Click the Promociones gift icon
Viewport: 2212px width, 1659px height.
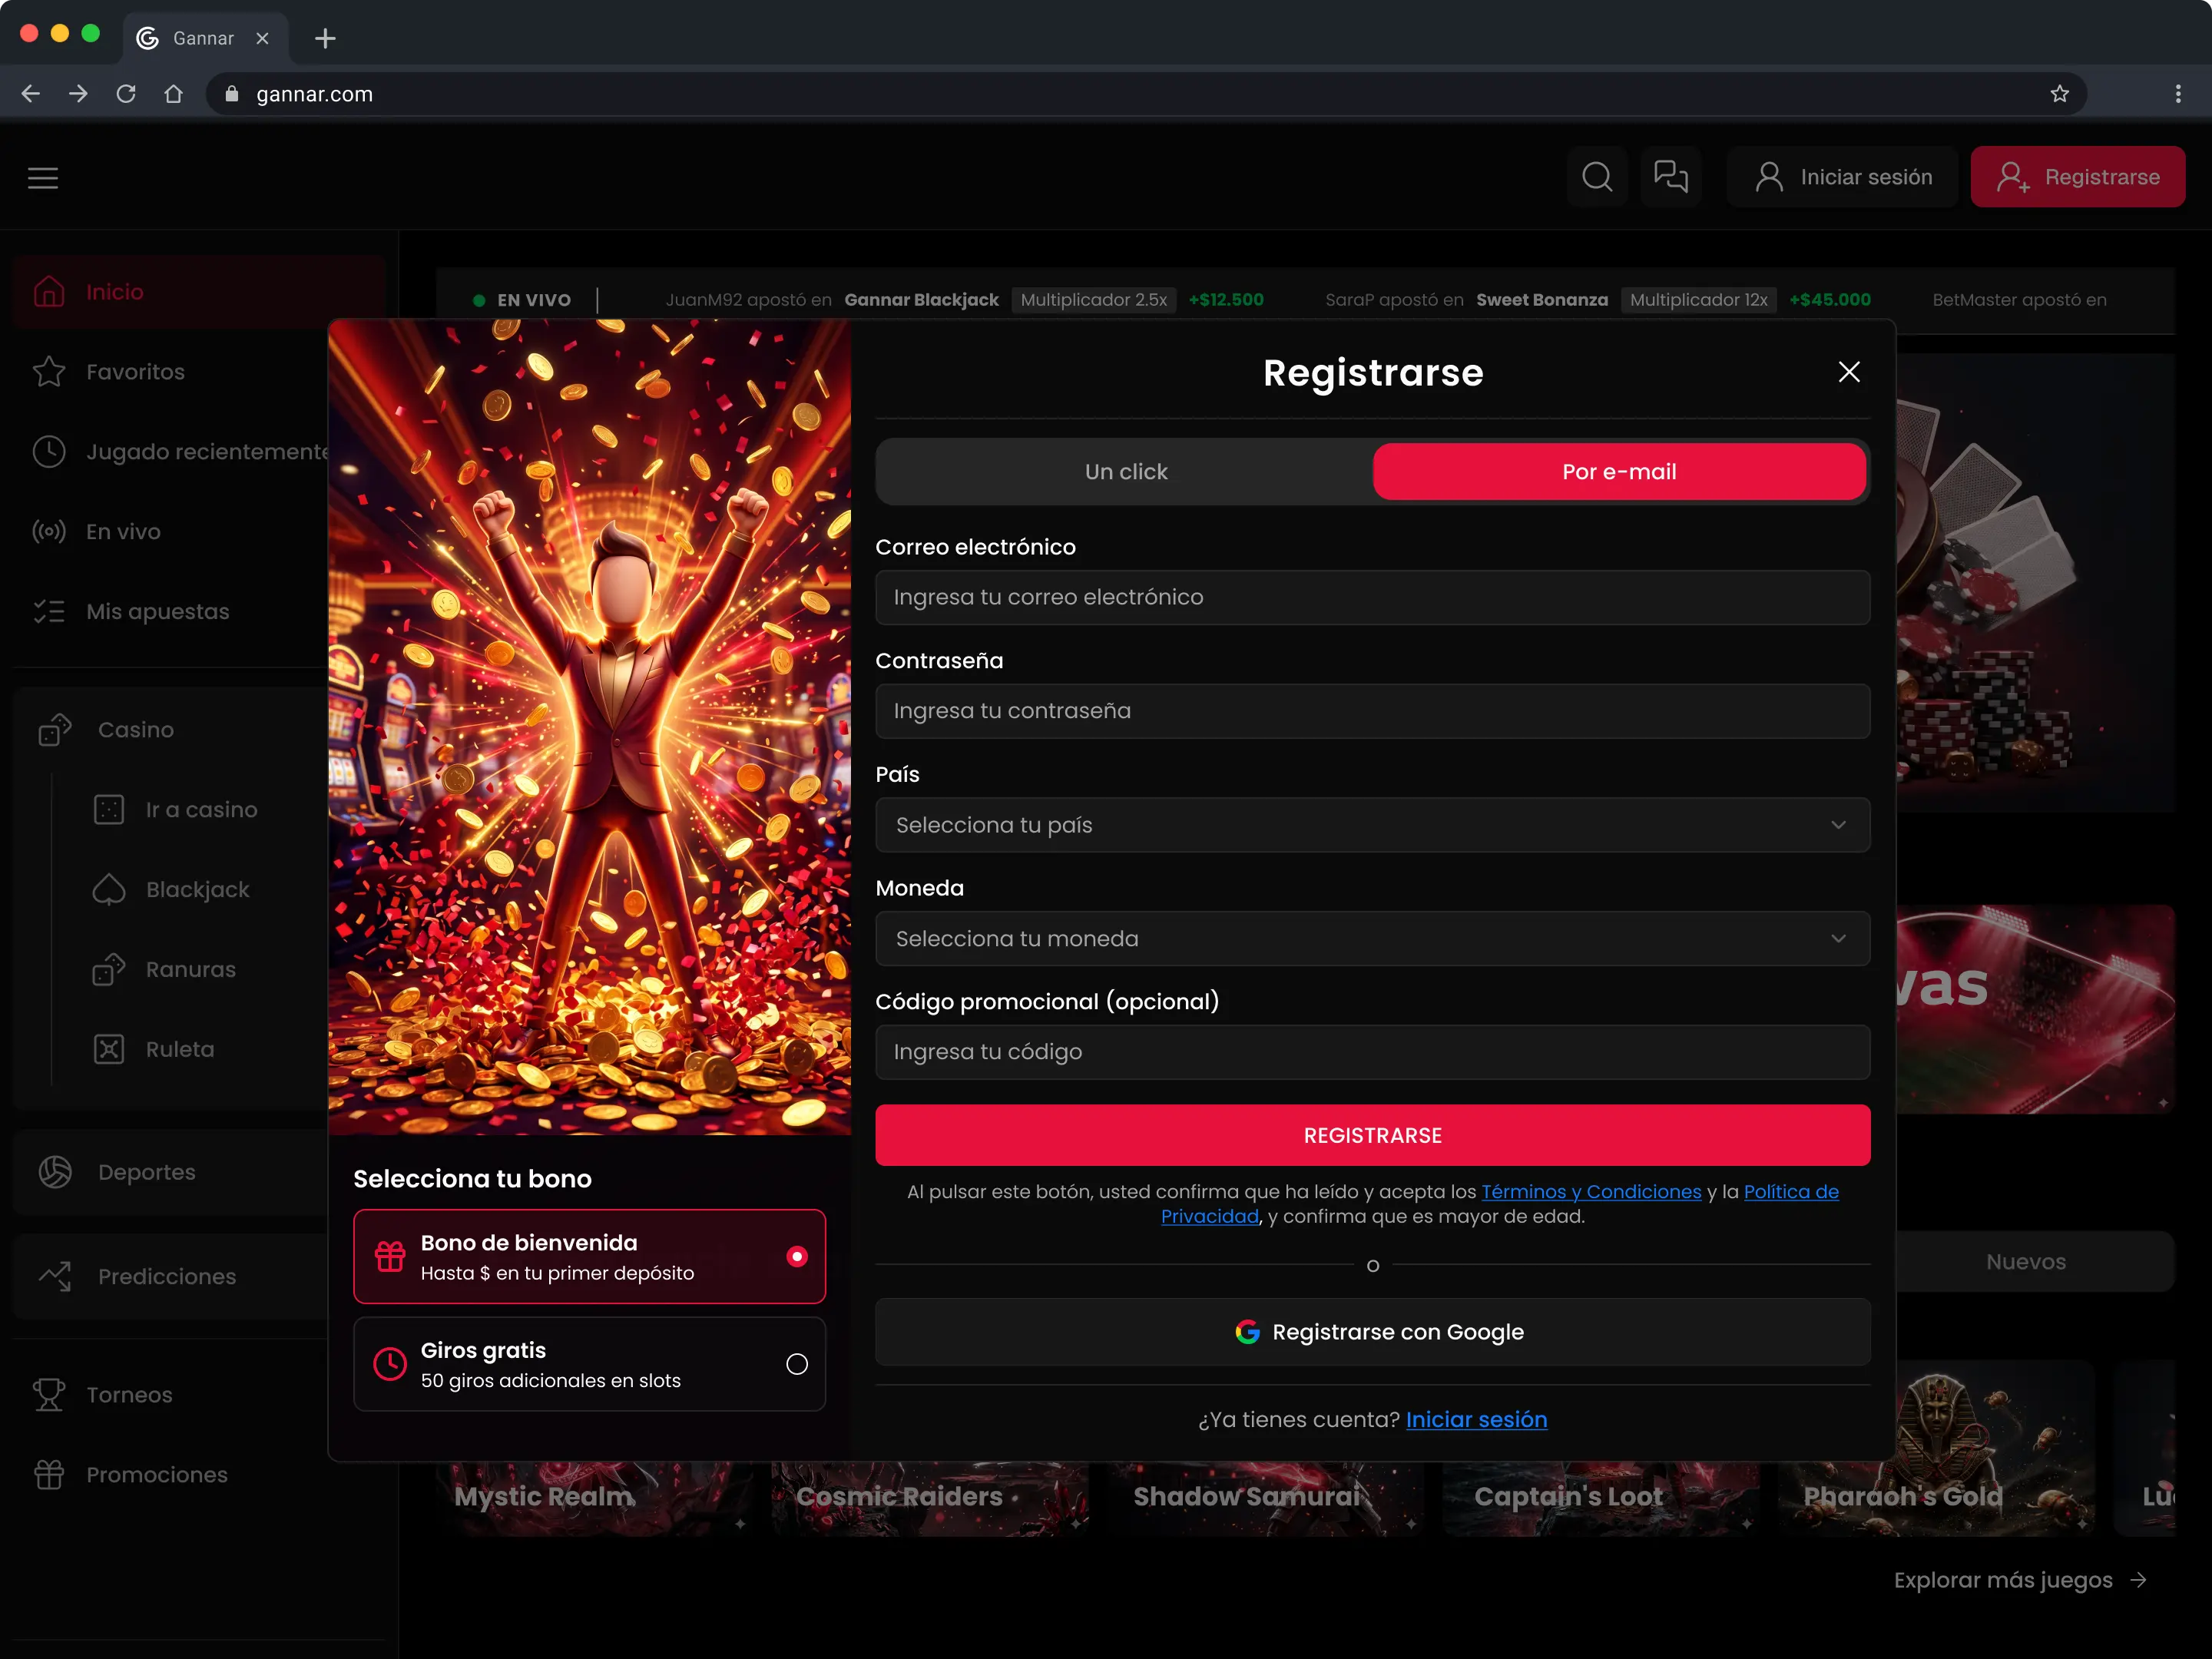tap(49, 1475)
